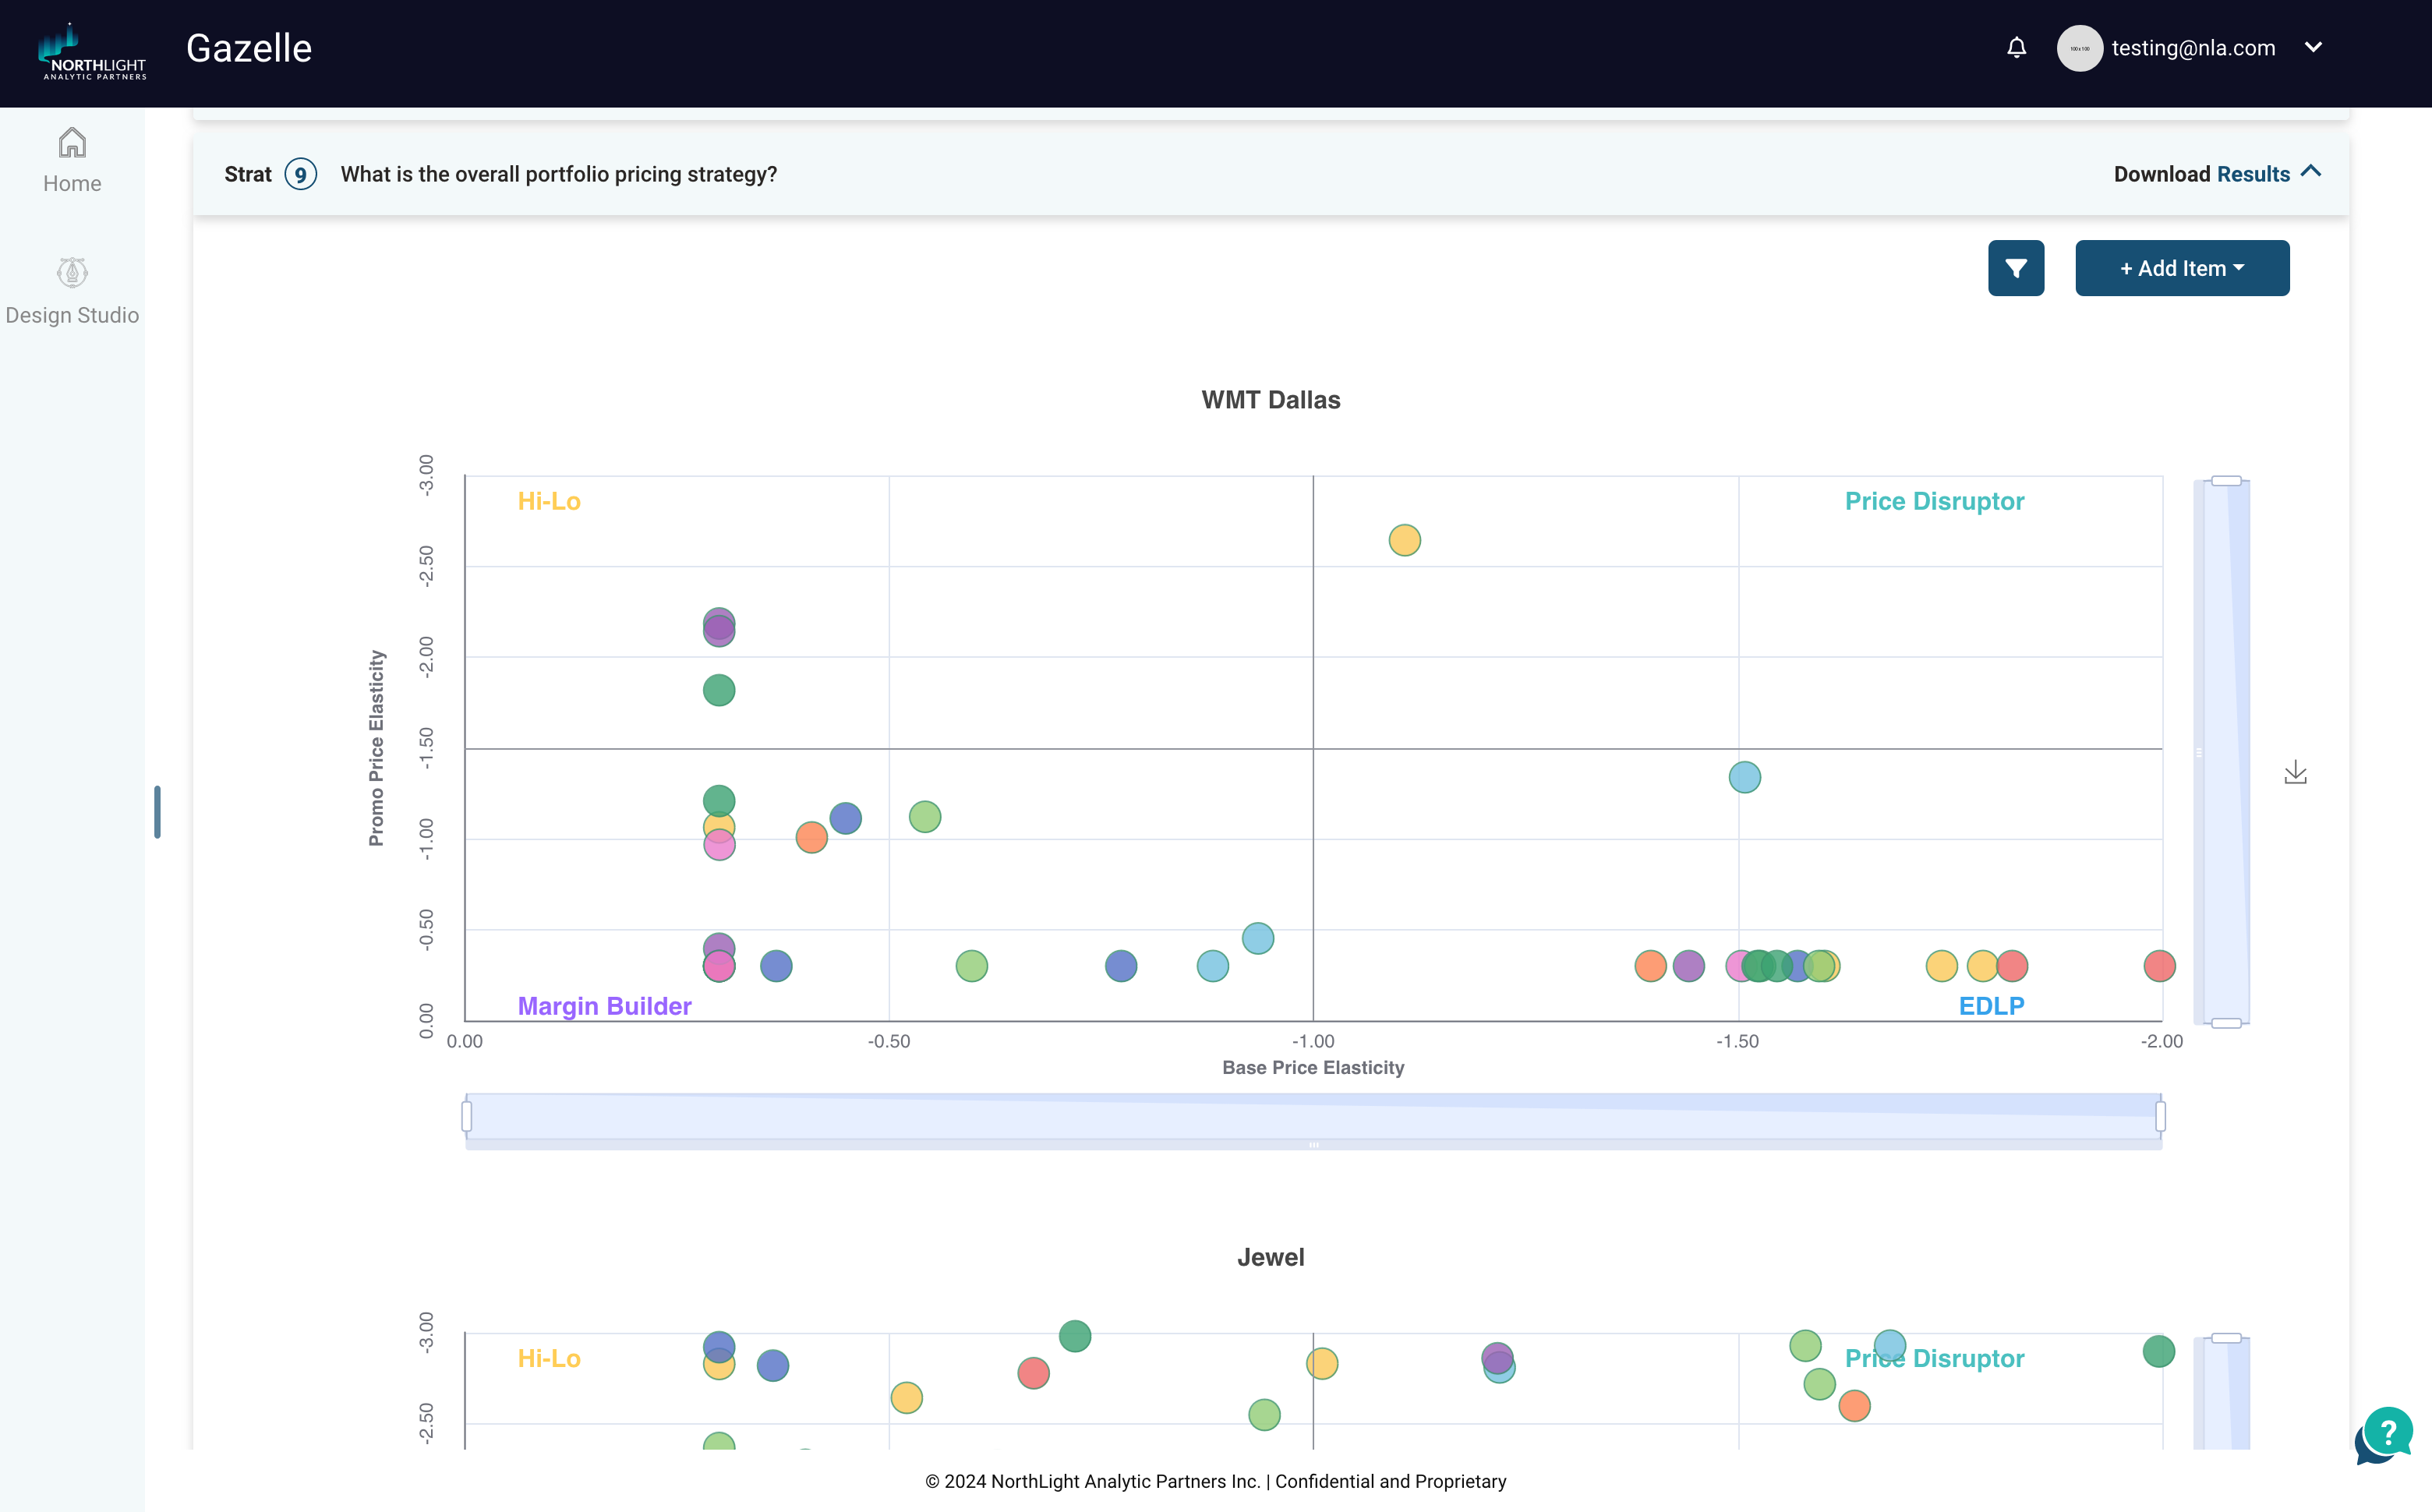Click the portfolio pricing strategy question text
This screenshot has width=2432, height=1512.
(x=558, y=174)
